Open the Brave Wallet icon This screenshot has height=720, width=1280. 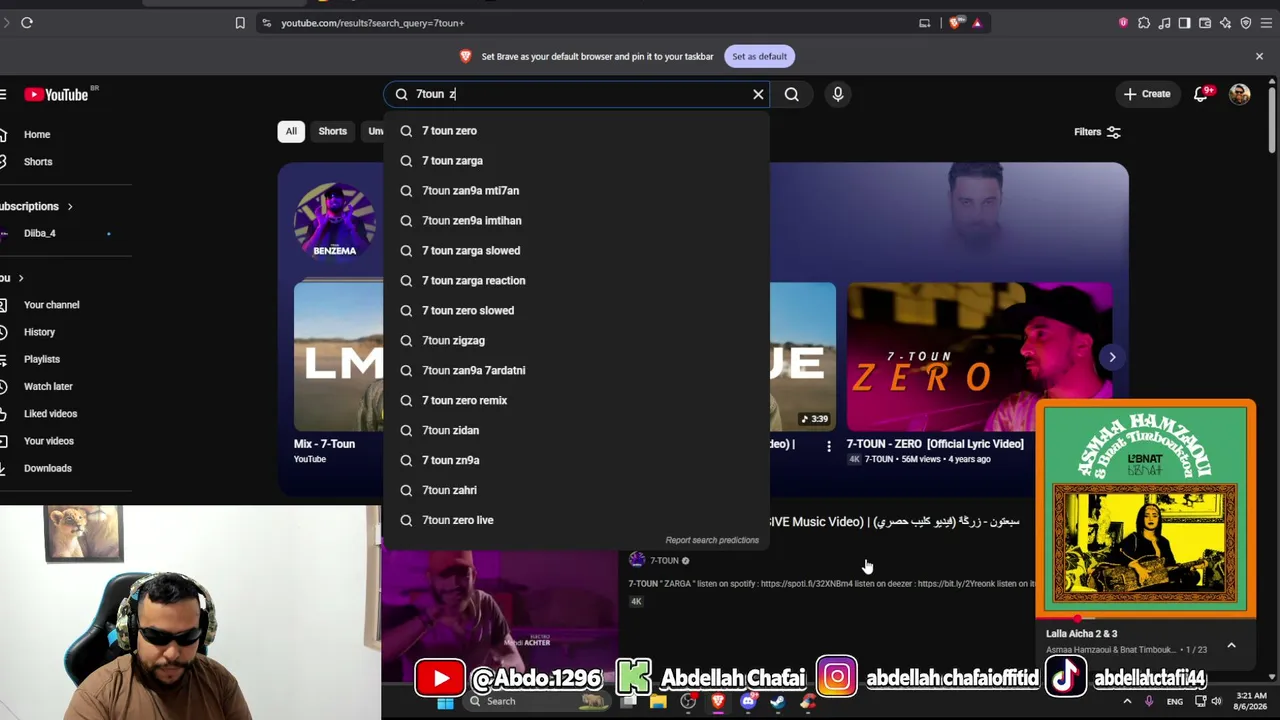1205,23
